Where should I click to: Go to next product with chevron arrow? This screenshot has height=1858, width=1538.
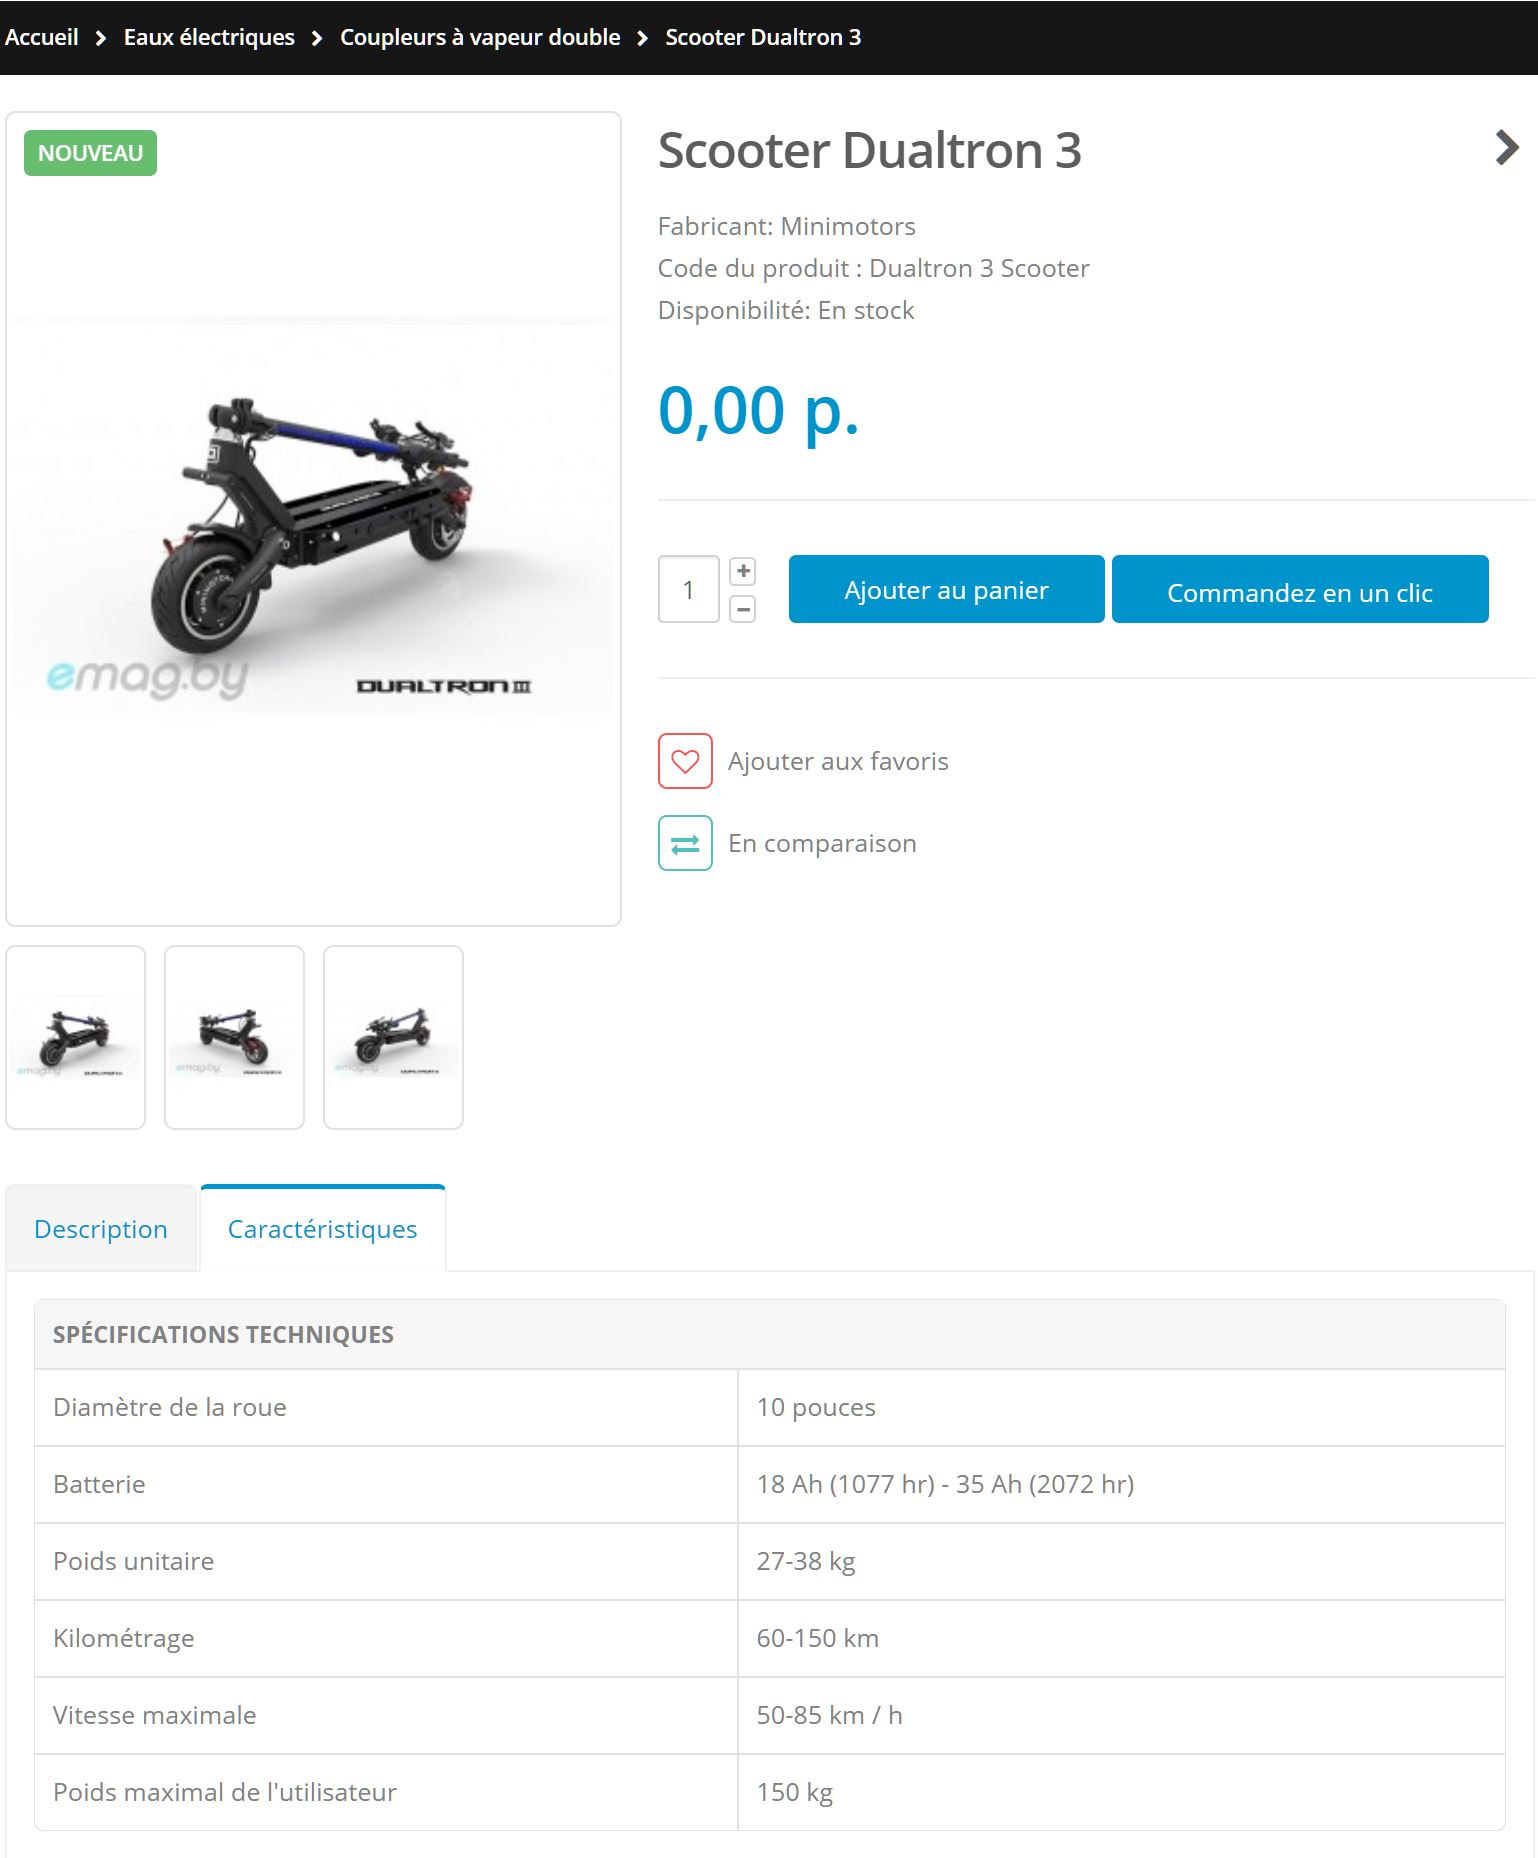(1506, 148)
